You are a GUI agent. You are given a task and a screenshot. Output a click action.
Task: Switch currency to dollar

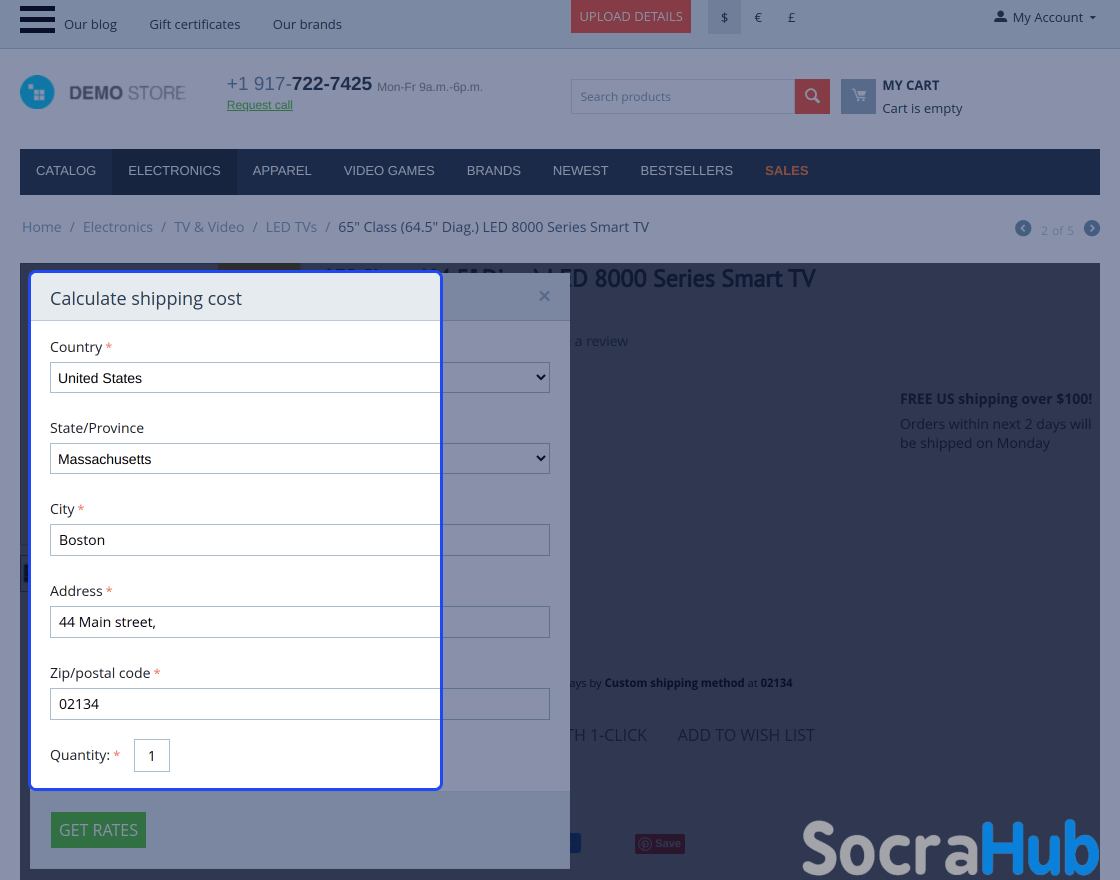point(724,17)
